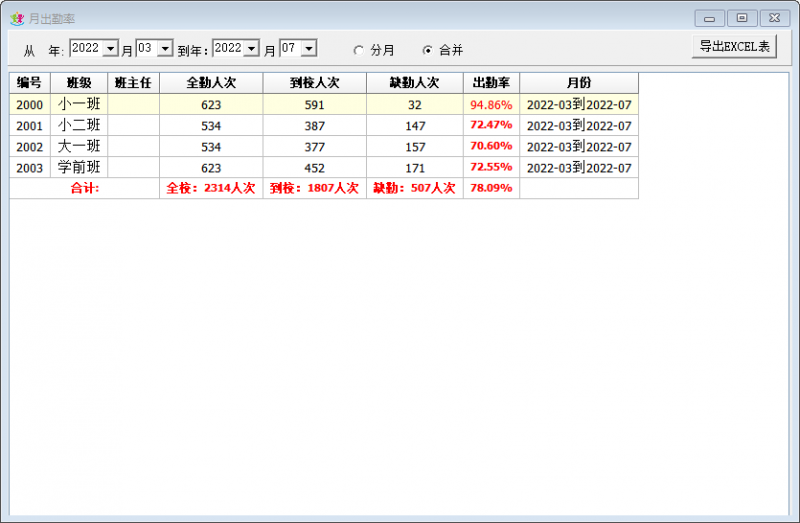The width and height of the screenshot is (800, 523).
Task: Click 缺勤人次 value 157
Action: coord(415,147)
